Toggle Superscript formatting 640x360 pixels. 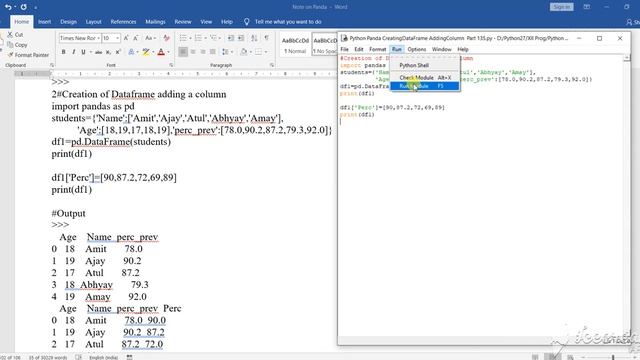point(118,52)
